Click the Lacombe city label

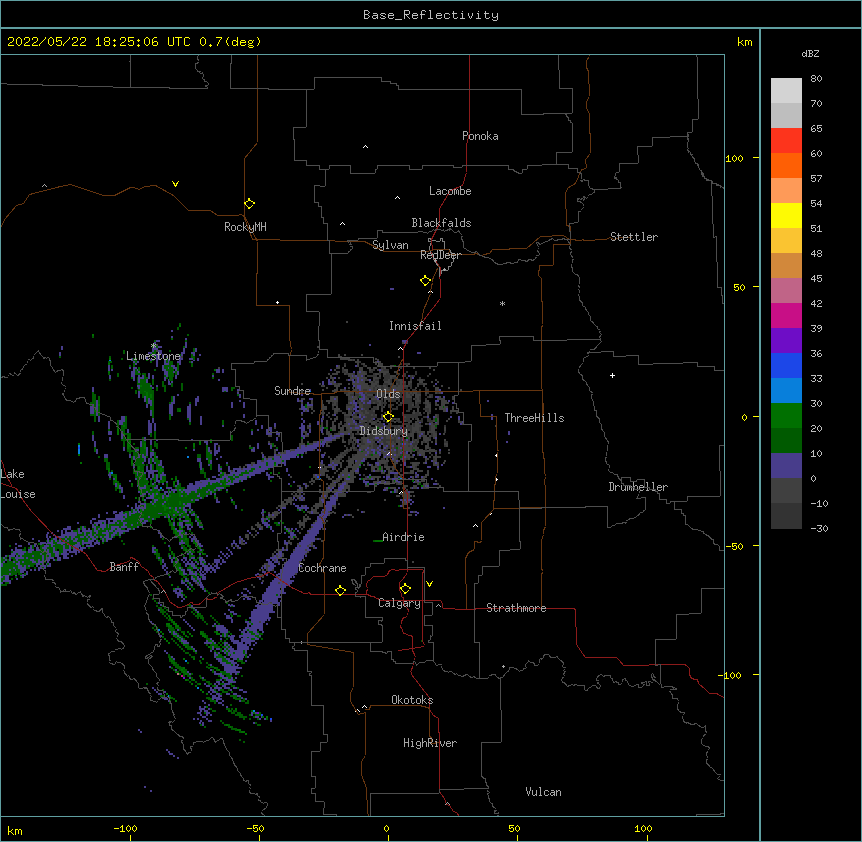pyautogui.click(x=450, y=191)
